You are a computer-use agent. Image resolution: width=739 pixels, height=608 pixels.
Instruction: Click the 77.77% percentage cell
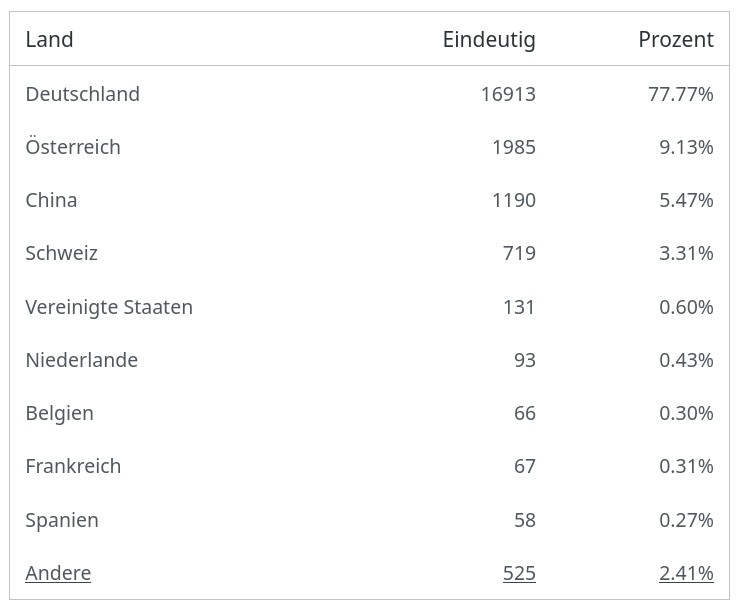pos(681,94)
